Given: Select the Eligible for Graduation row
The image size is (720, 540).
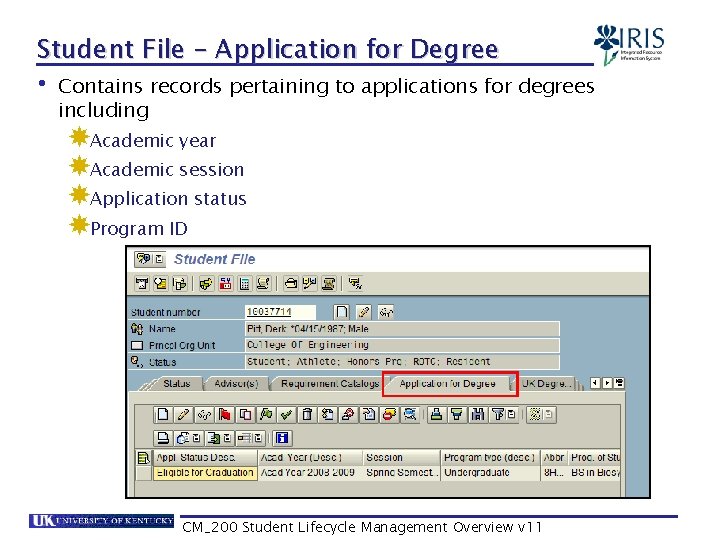Looking at the screenshot, I should pyautogui.click(x=143, y=473).
